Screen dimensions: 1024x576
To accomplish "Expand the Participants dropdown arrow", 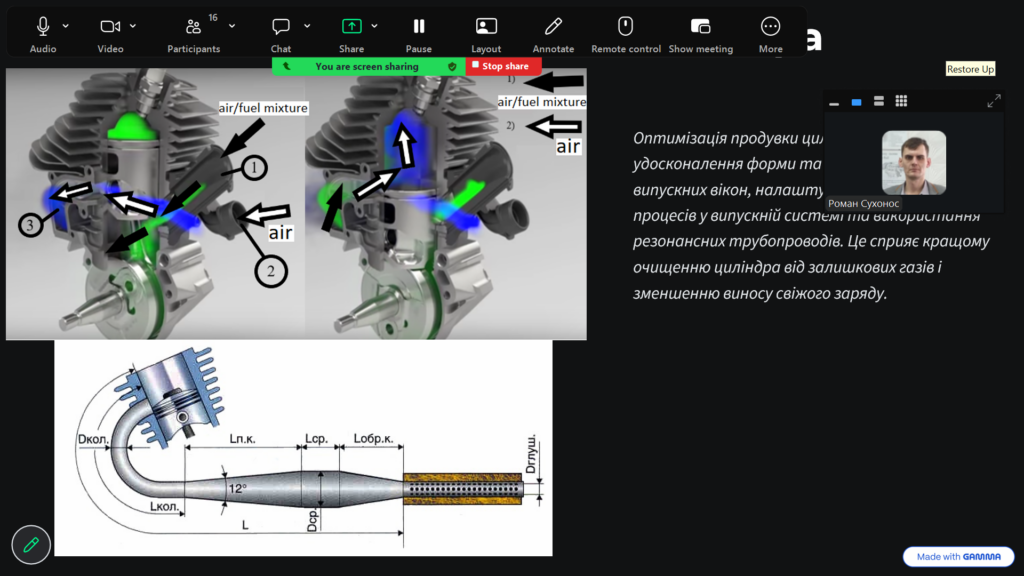I will pos(232,26).
